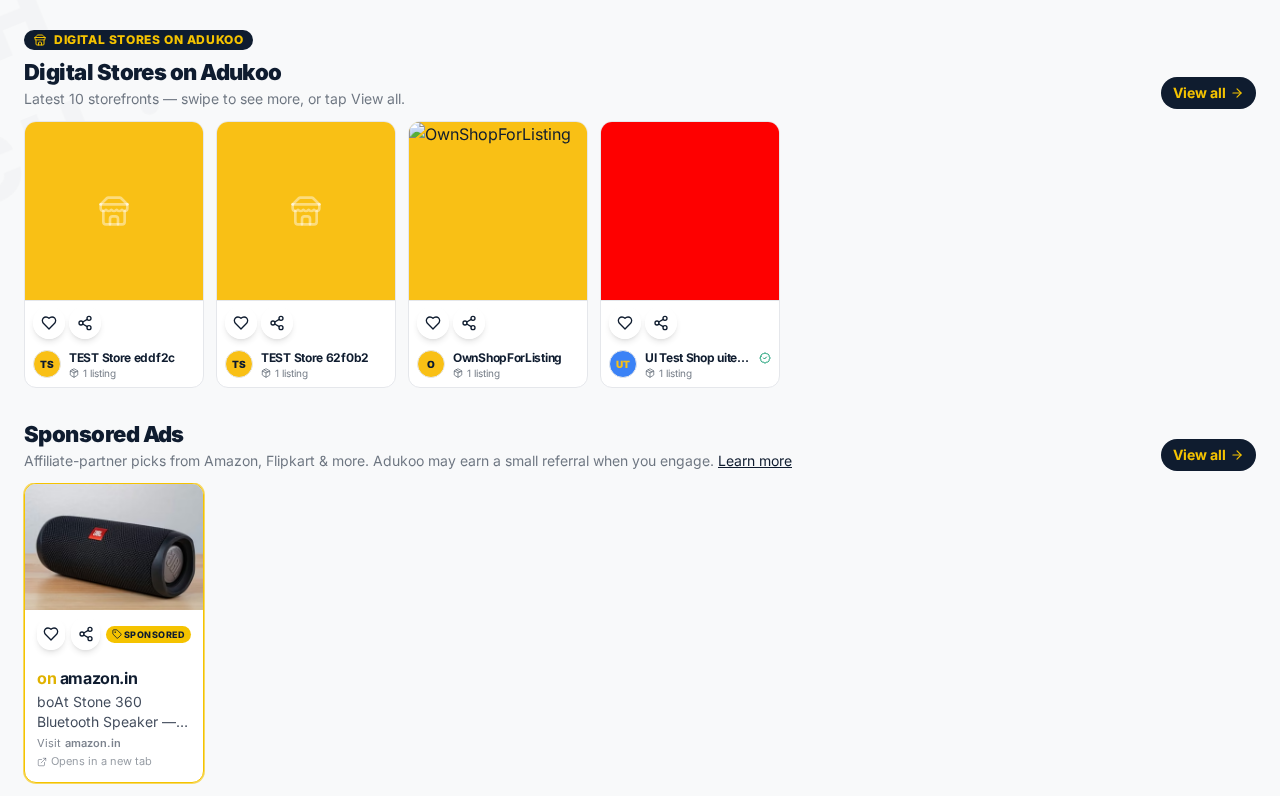1280x796 pixels.
Task: Like the boAt Stone 360 sponsored ad
Action: click(x=51, y=634)
